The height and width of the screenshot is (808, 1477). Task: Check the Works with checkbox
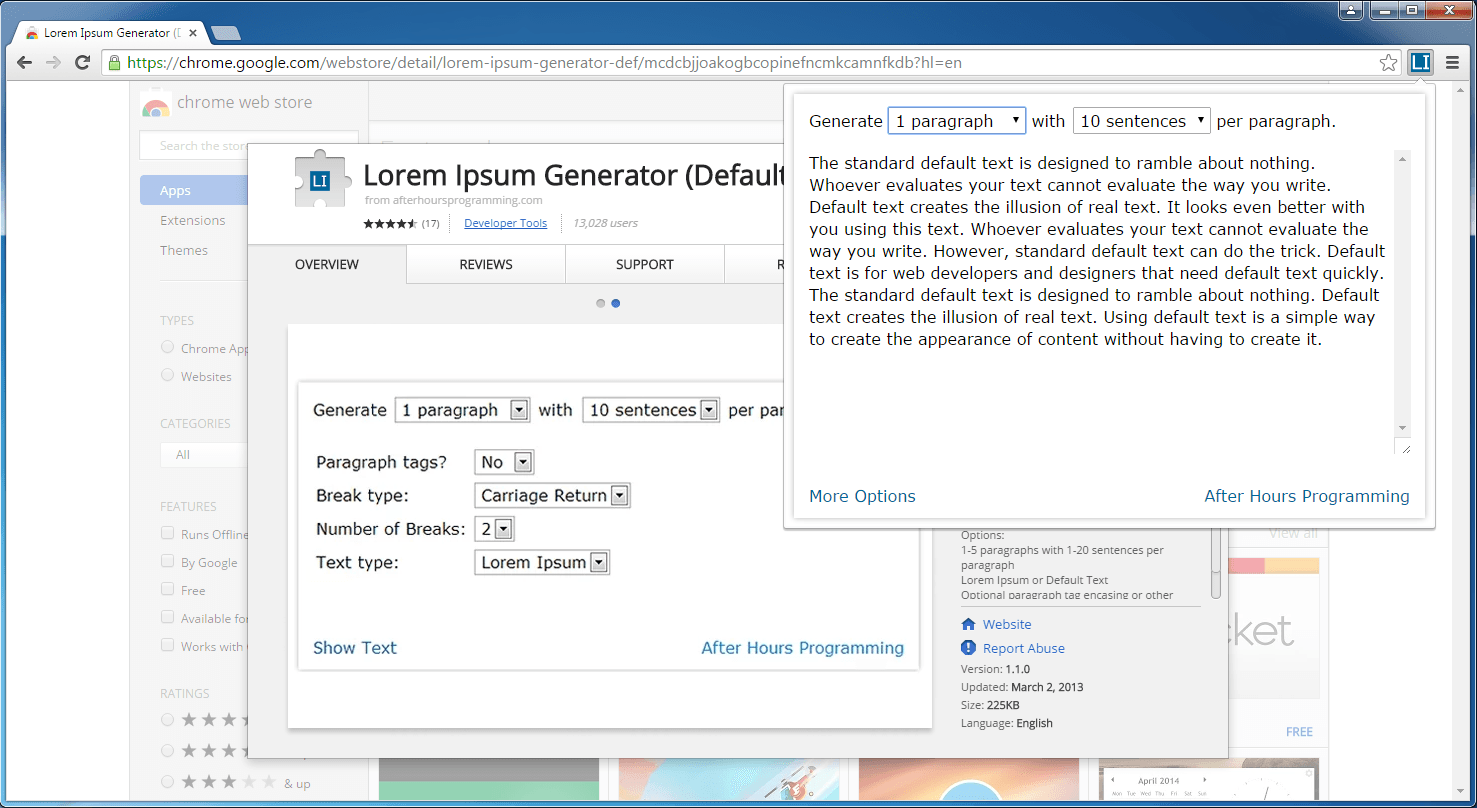pyautogui.click(x=167, y=645)
